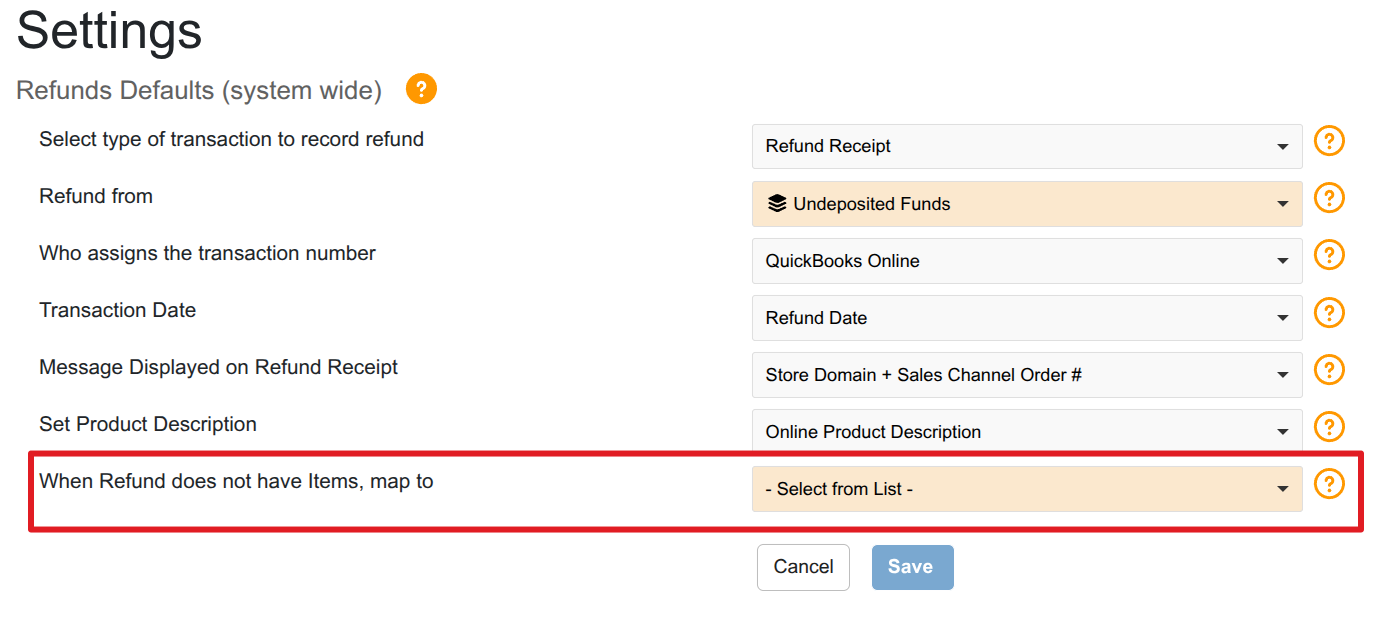The height and width of the screenshot is (623, 1376).
Task: Open the '- Select from List -' dropdown
Action: tap(1026, 489)
